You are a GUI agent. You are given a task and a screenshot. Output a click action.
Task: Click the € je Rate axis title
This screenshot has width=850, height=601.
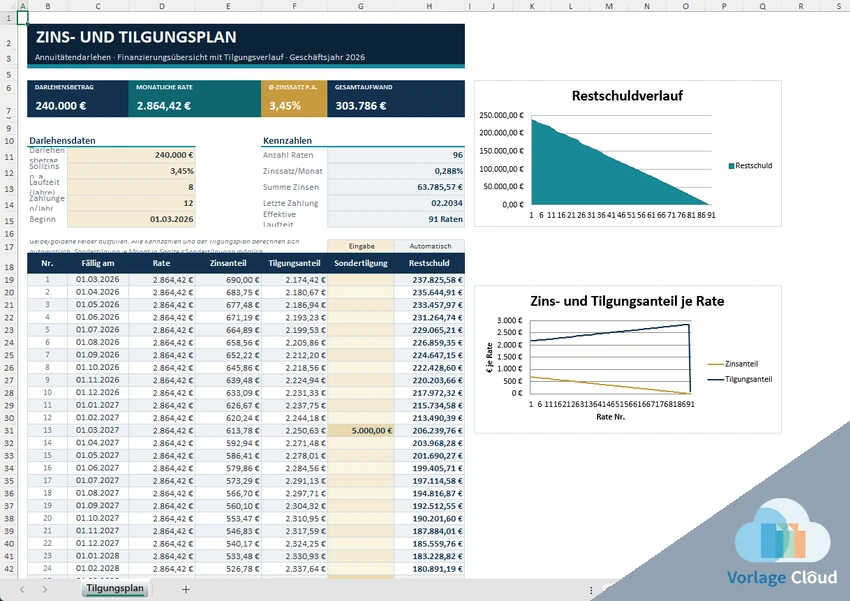click(490, 358)
